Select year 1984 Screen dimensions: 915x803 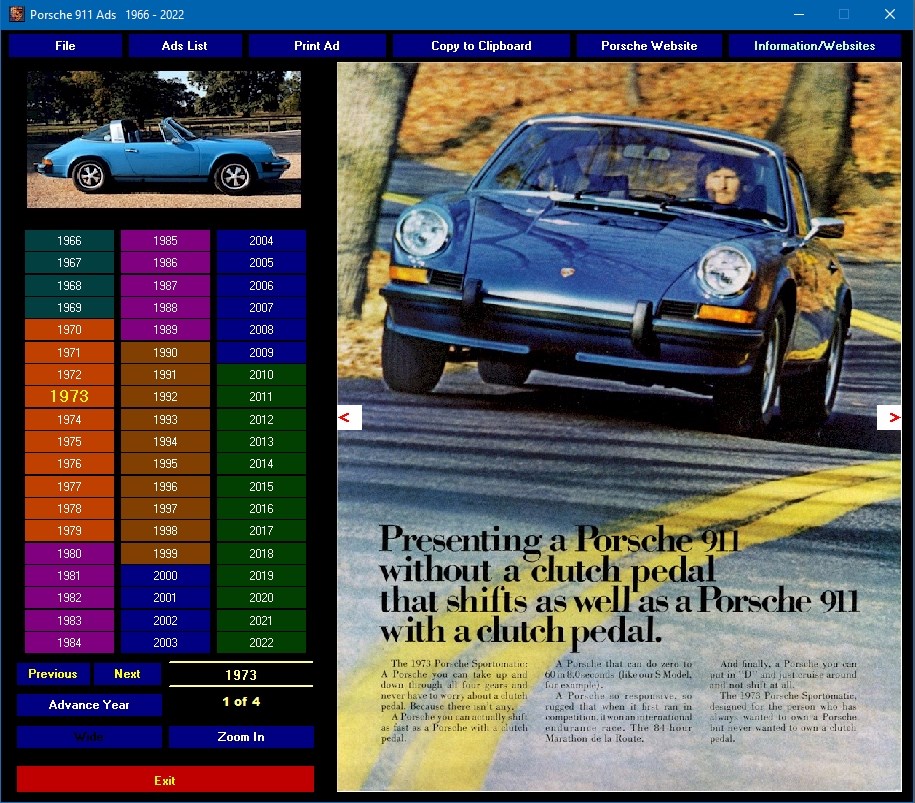pos(69,643)
